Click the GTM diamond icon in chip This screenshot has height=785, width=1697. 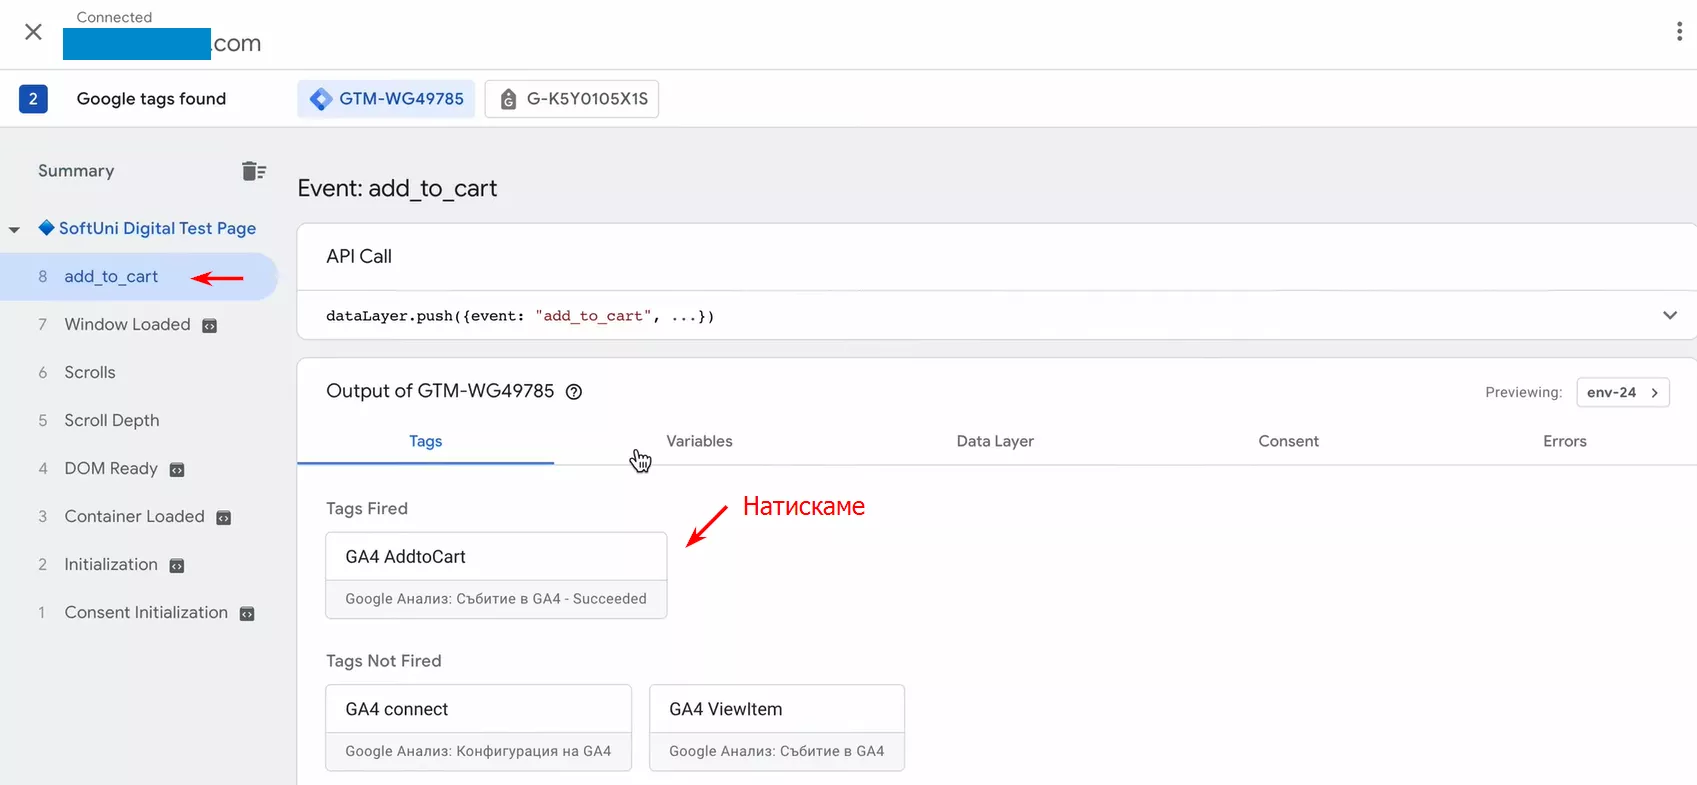(321, 99)
